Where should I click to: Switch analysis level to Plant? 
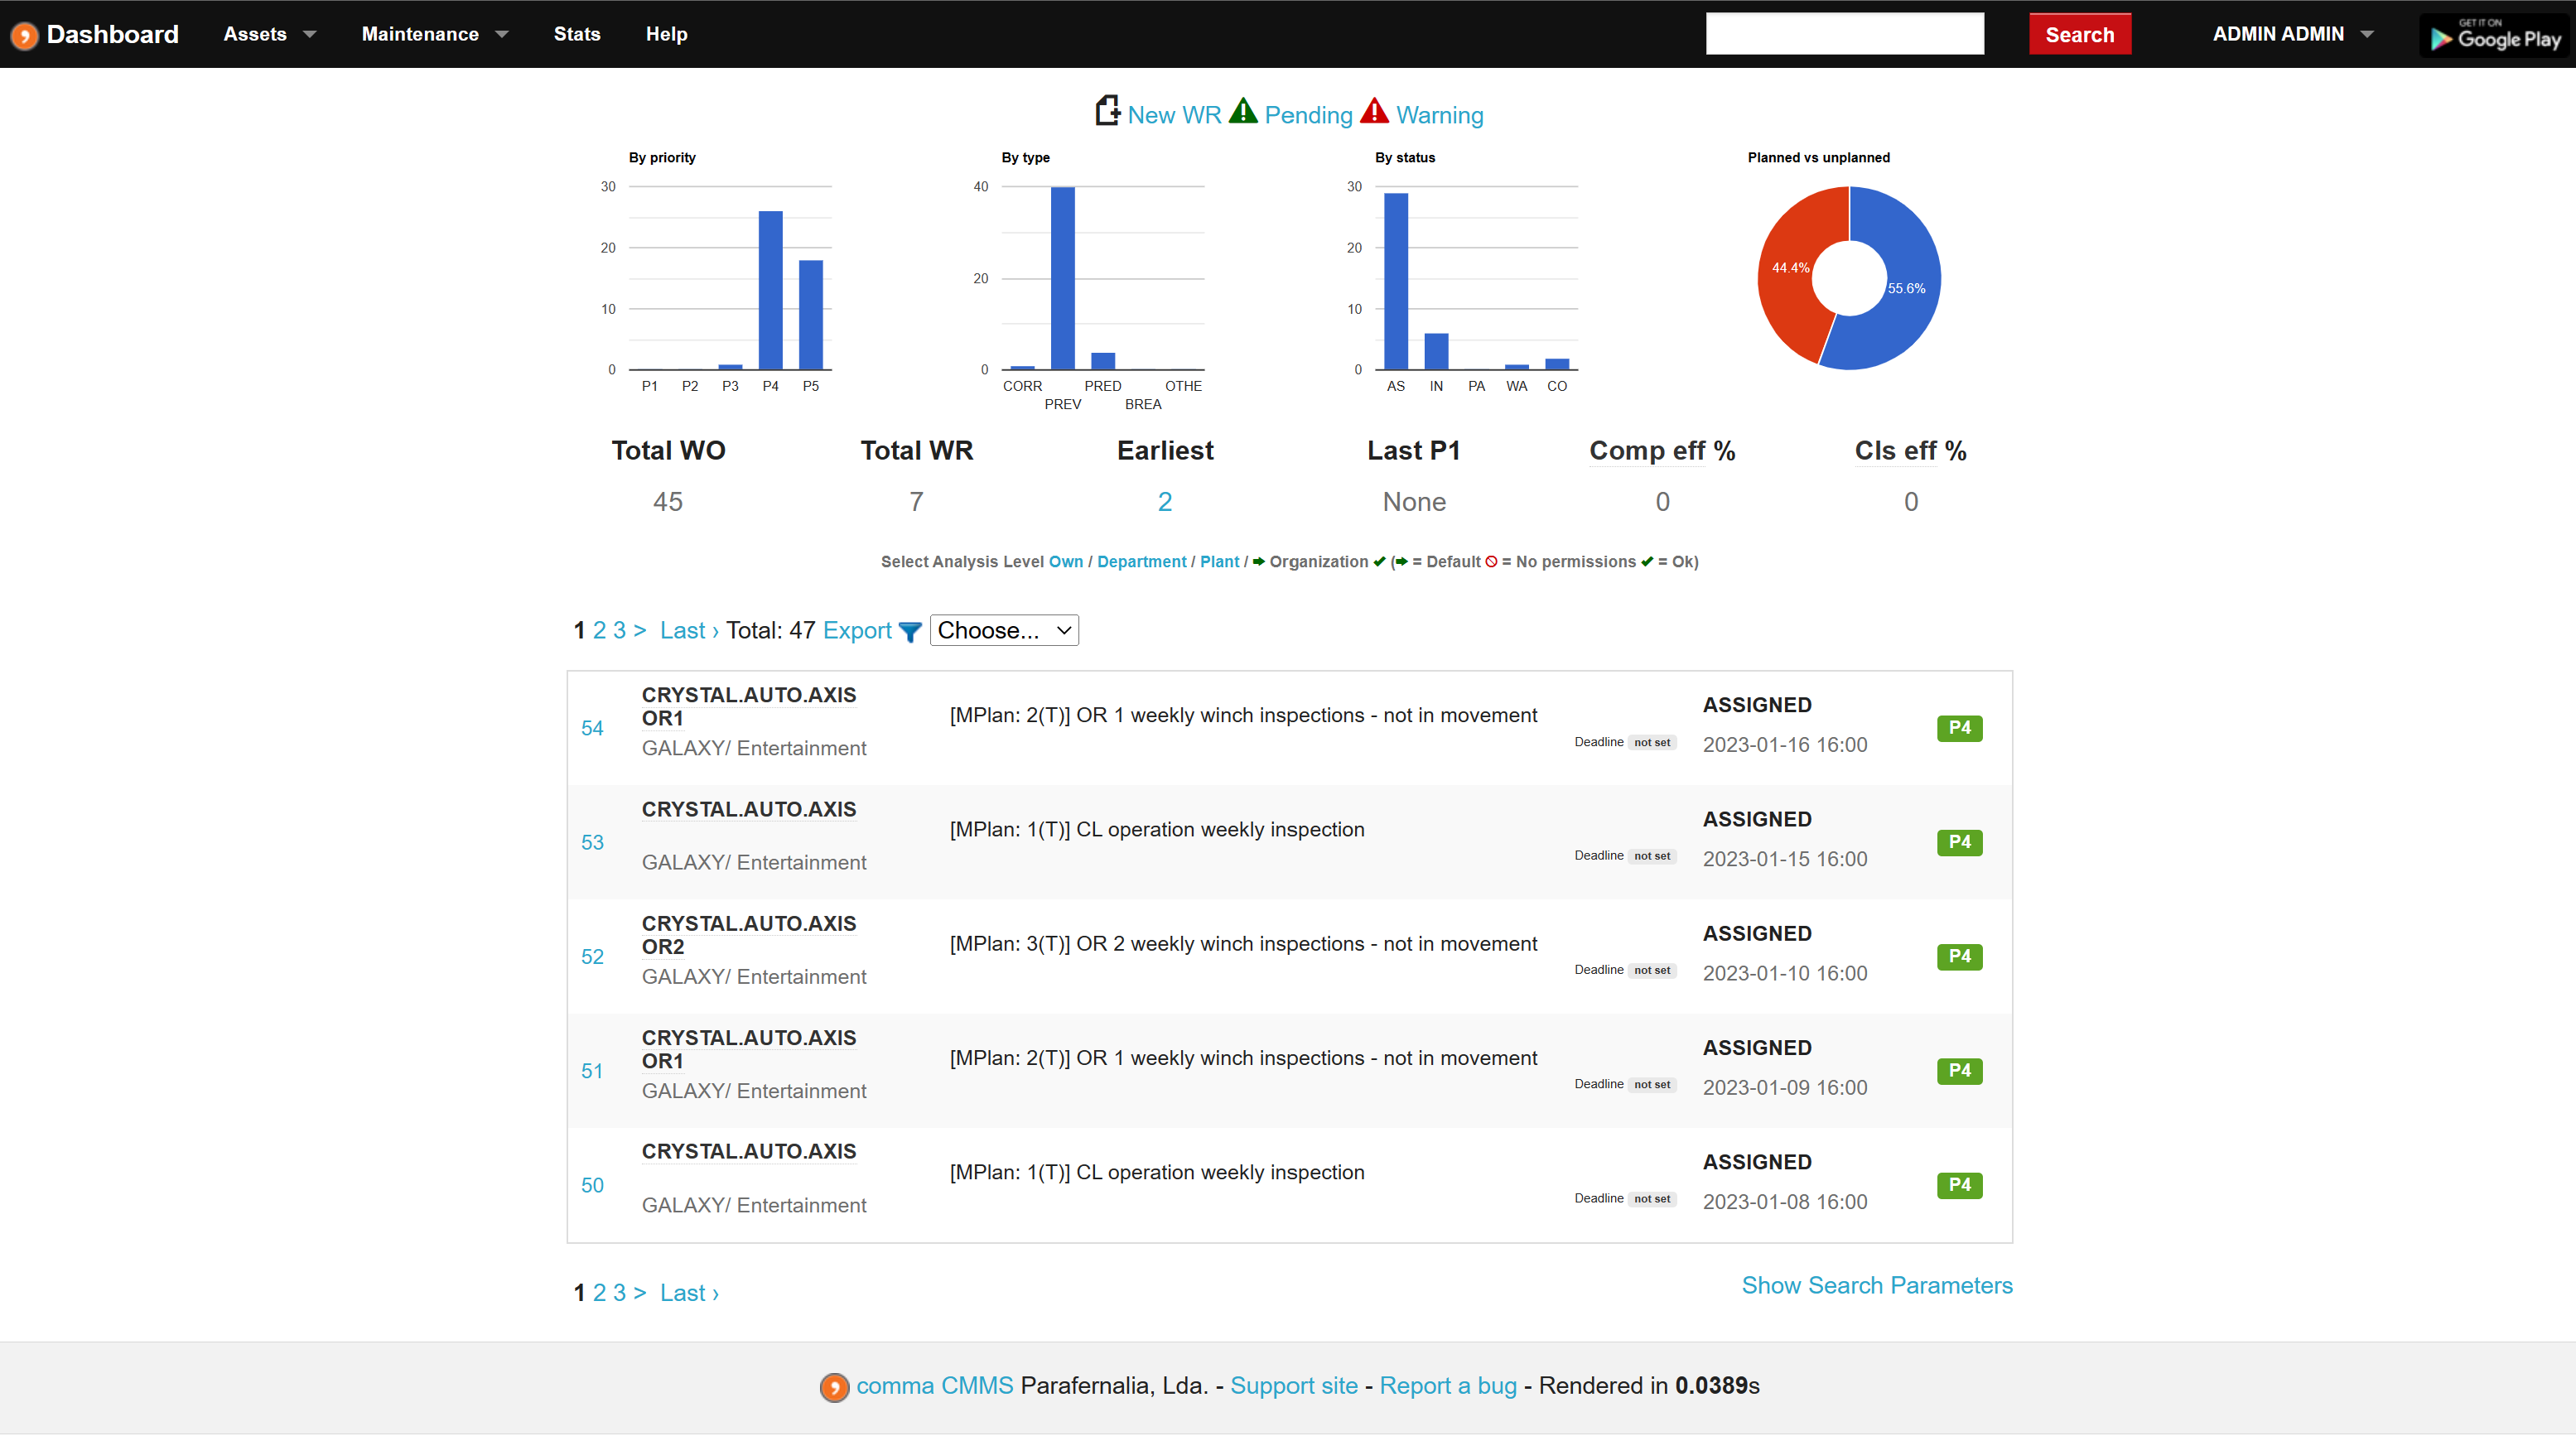[1220, 561]
